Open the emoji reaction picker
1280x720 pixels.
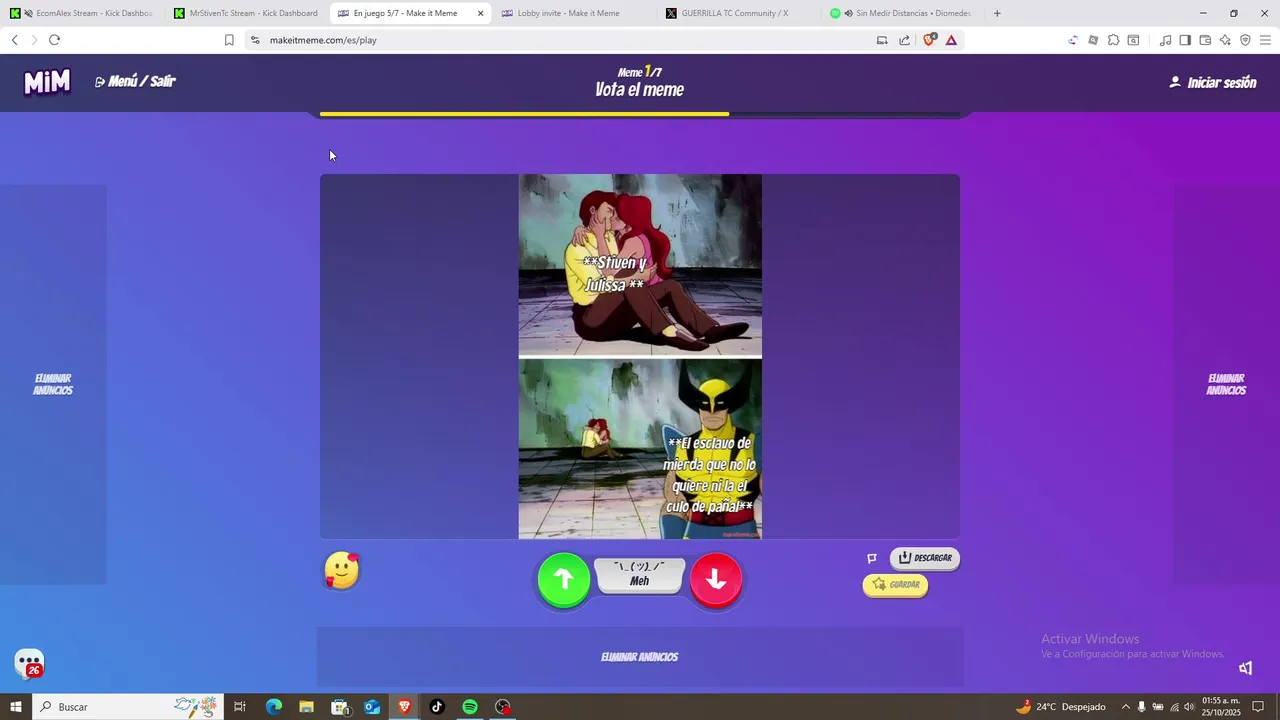pyautogui.click(x=342, y=570)
